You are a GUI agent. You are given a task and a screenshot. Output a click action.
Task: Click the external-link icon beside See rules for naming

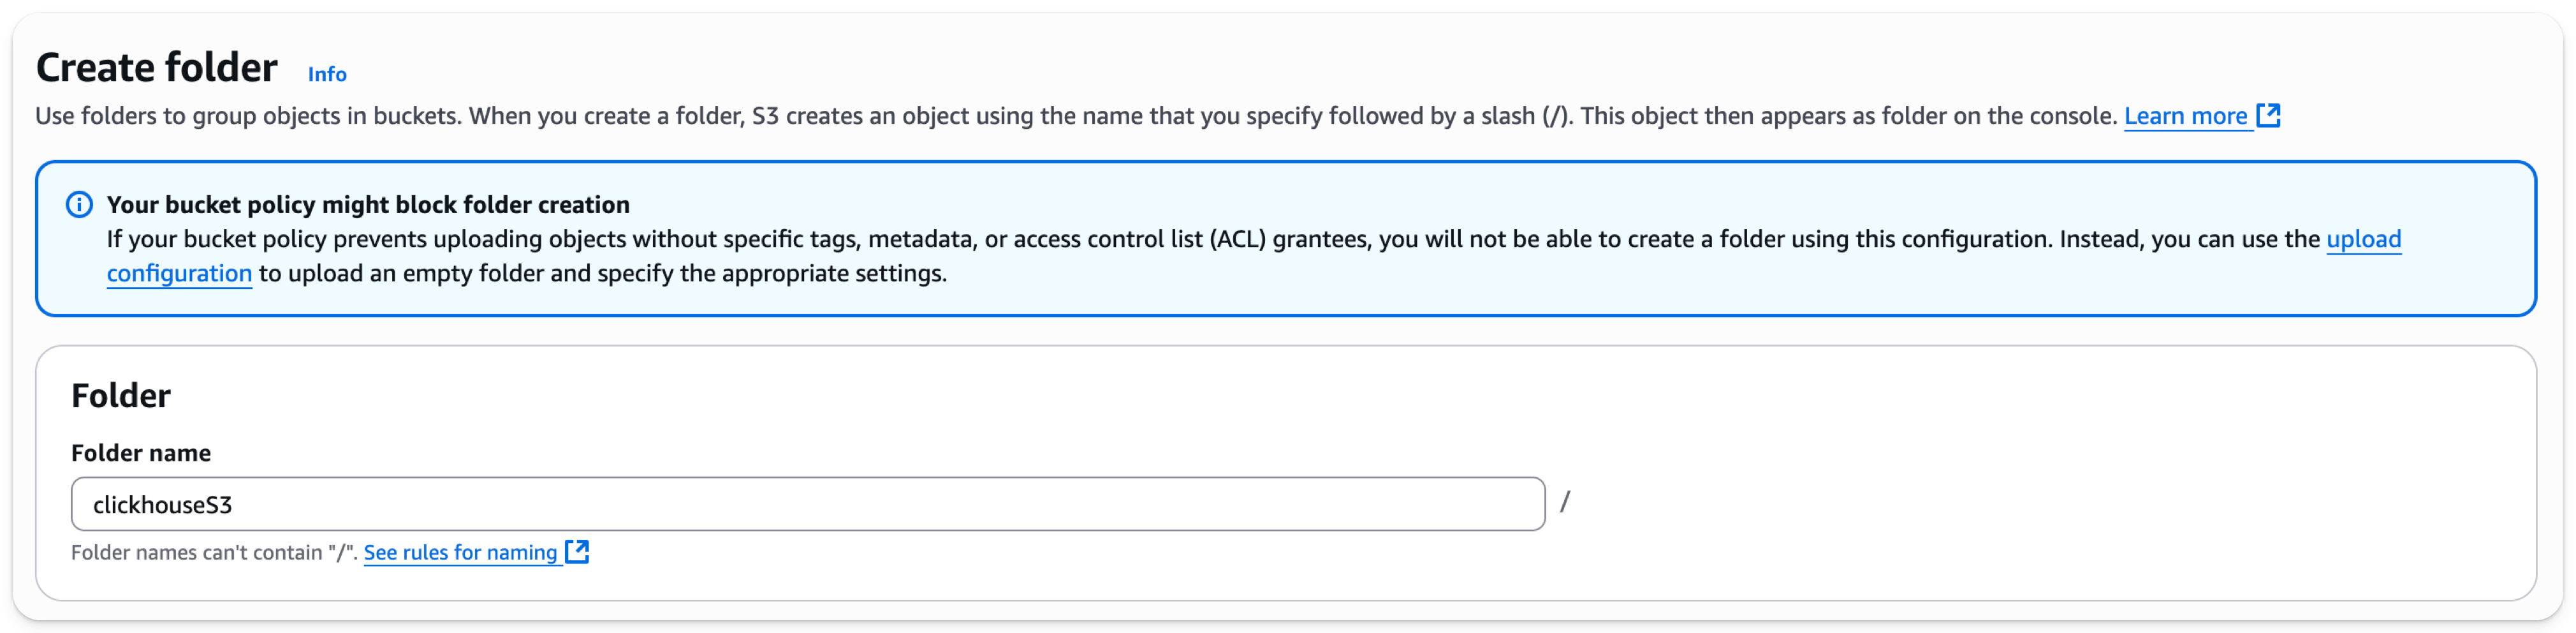577,551
